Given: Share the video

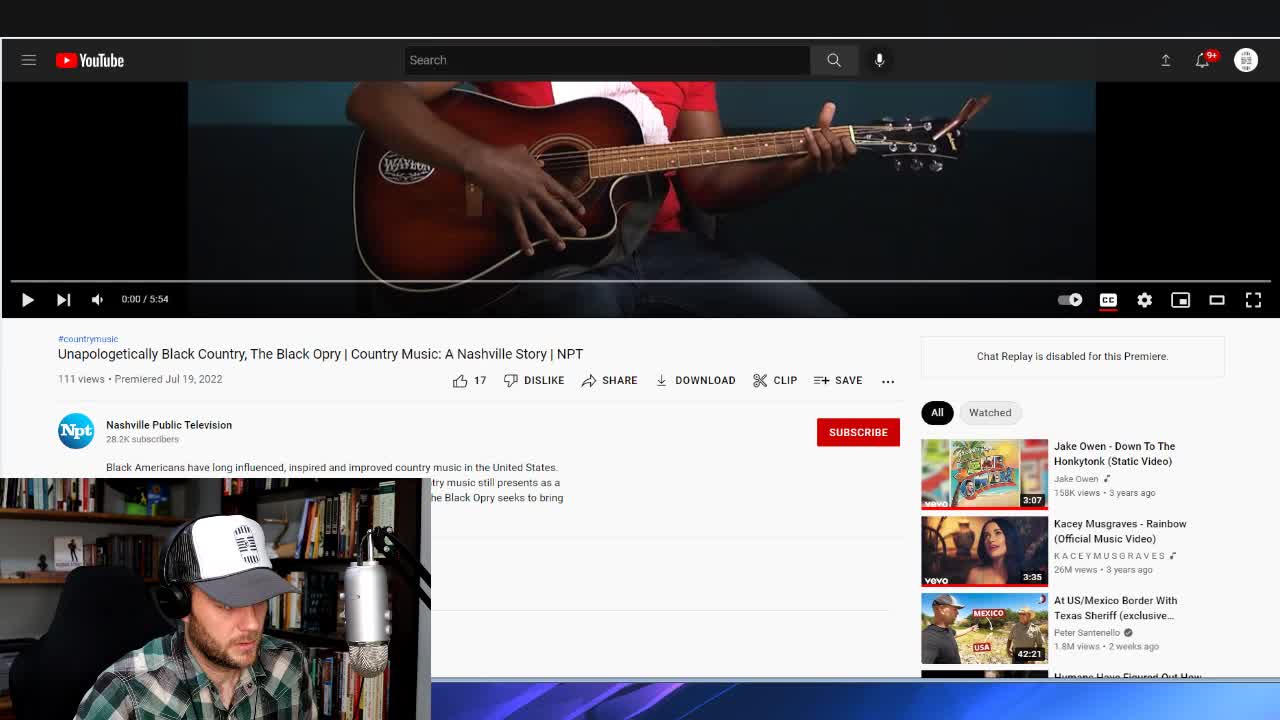Looking at the screenshot, I should (609, 380).
